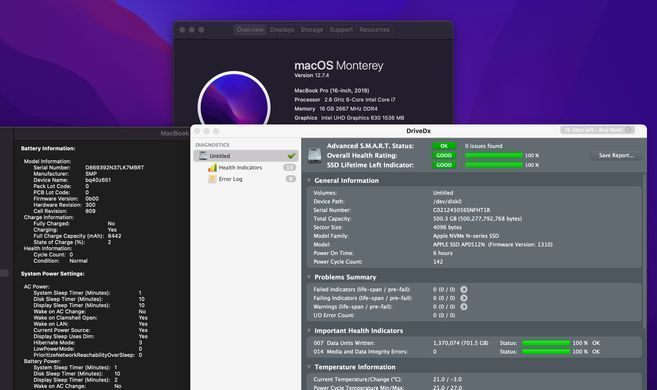Click Full Charge Capacity value 8442
The width and height of the screenshot is (657, 390).
click(x=114, y=236)
